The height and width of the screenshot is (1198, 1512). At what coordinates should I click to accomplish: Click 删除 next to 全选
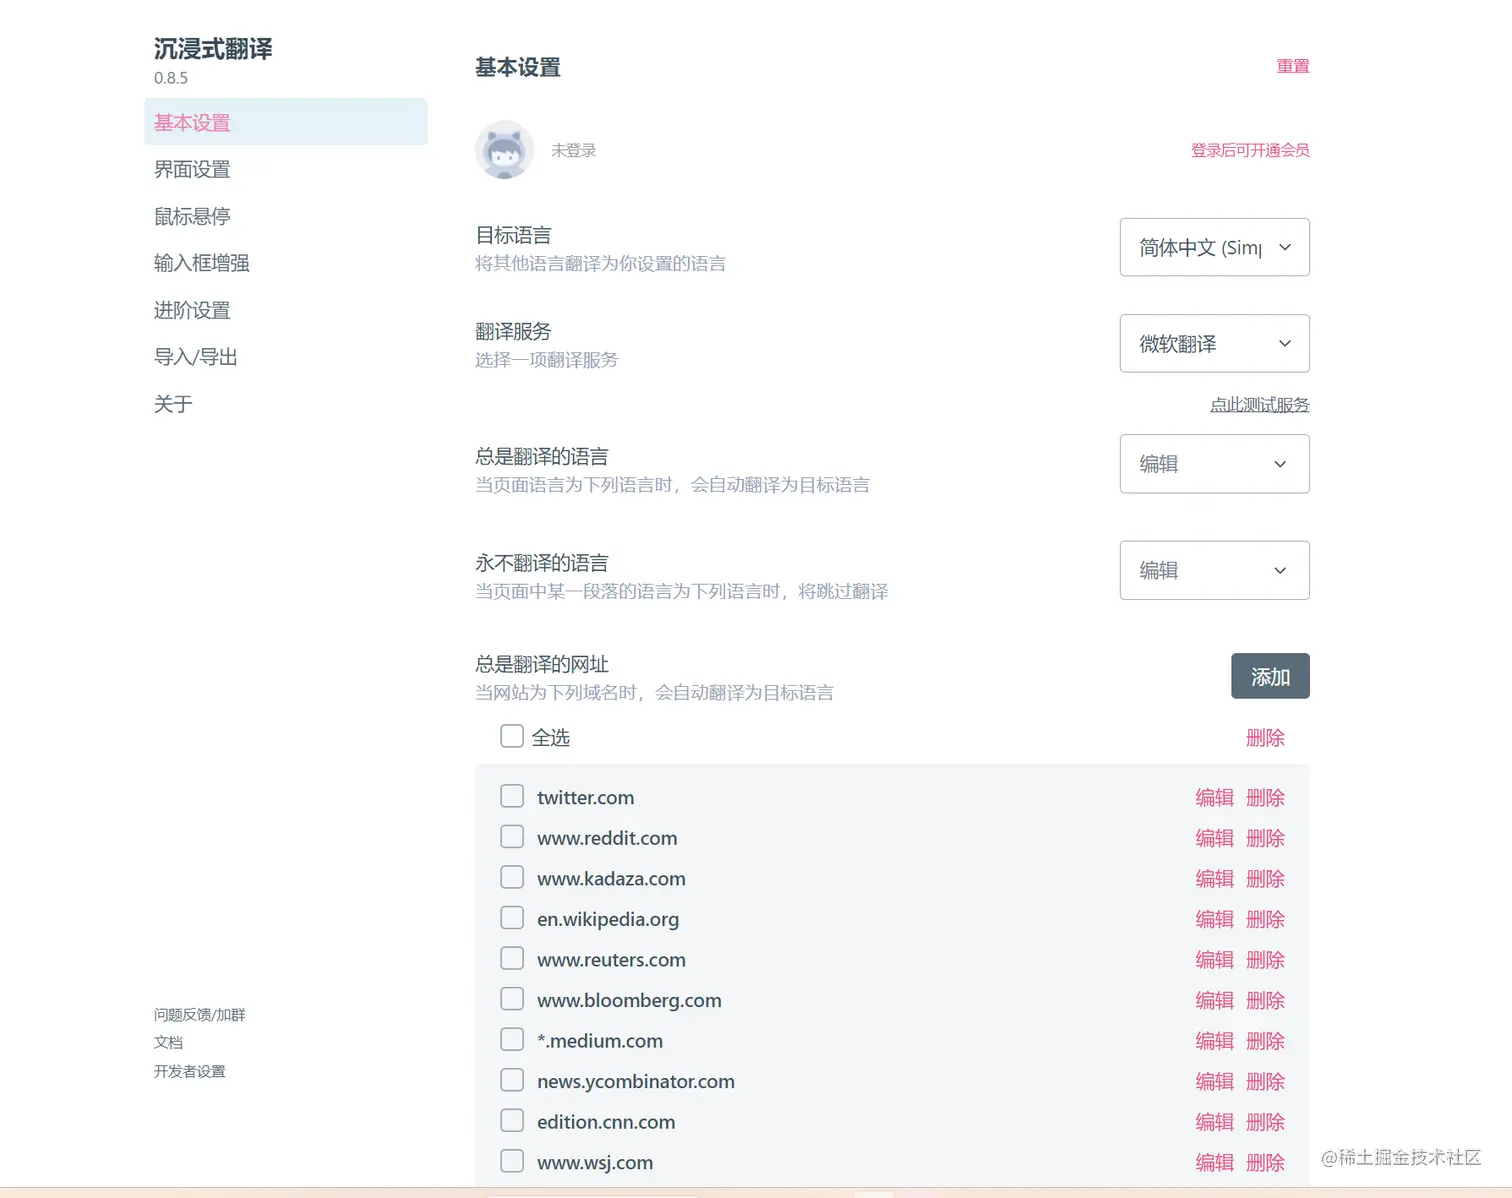pyautogui.click(x=1265, y=738)
